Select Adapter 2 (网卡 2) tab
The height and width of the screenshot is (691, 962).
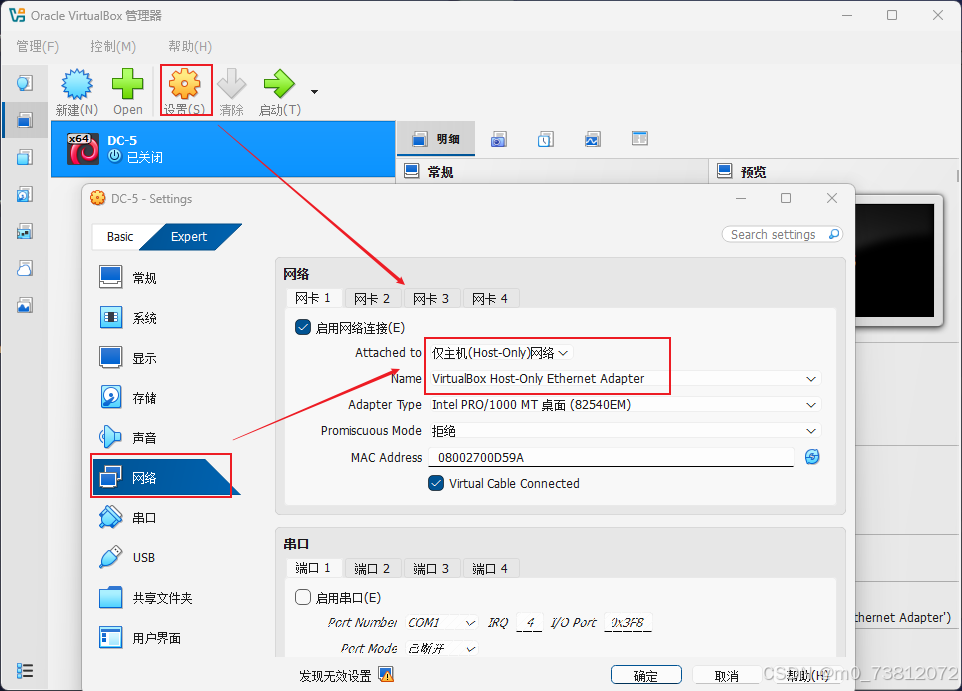pos(372,298)
